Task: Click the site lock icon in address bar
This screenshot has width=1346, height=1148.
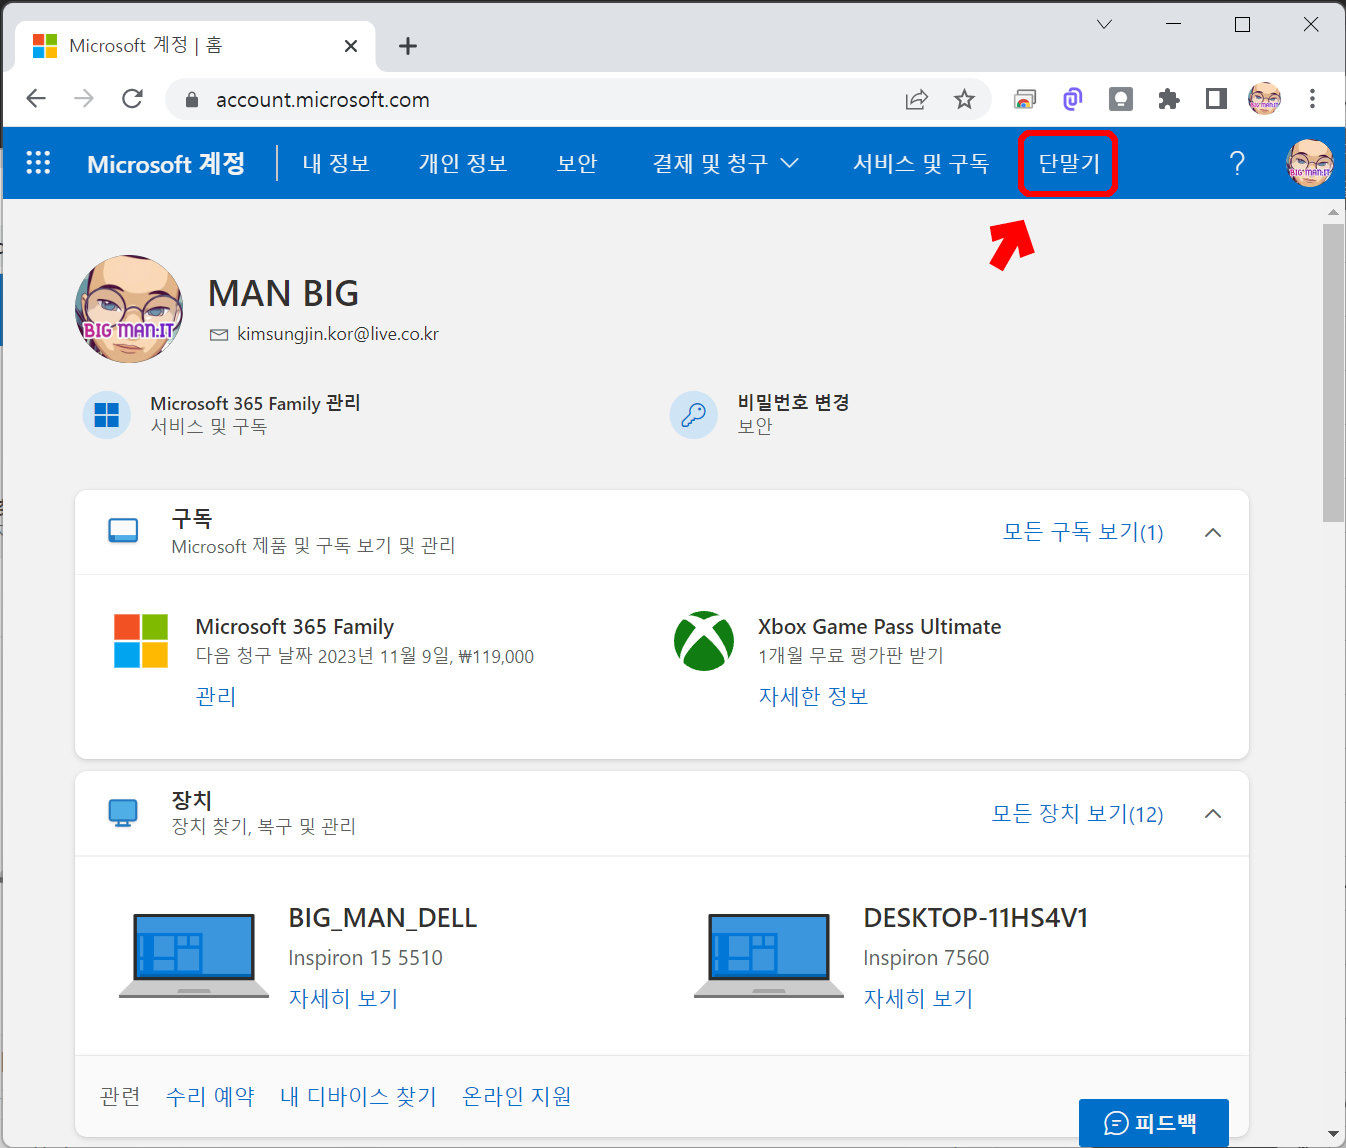Action: click(192, 100)
